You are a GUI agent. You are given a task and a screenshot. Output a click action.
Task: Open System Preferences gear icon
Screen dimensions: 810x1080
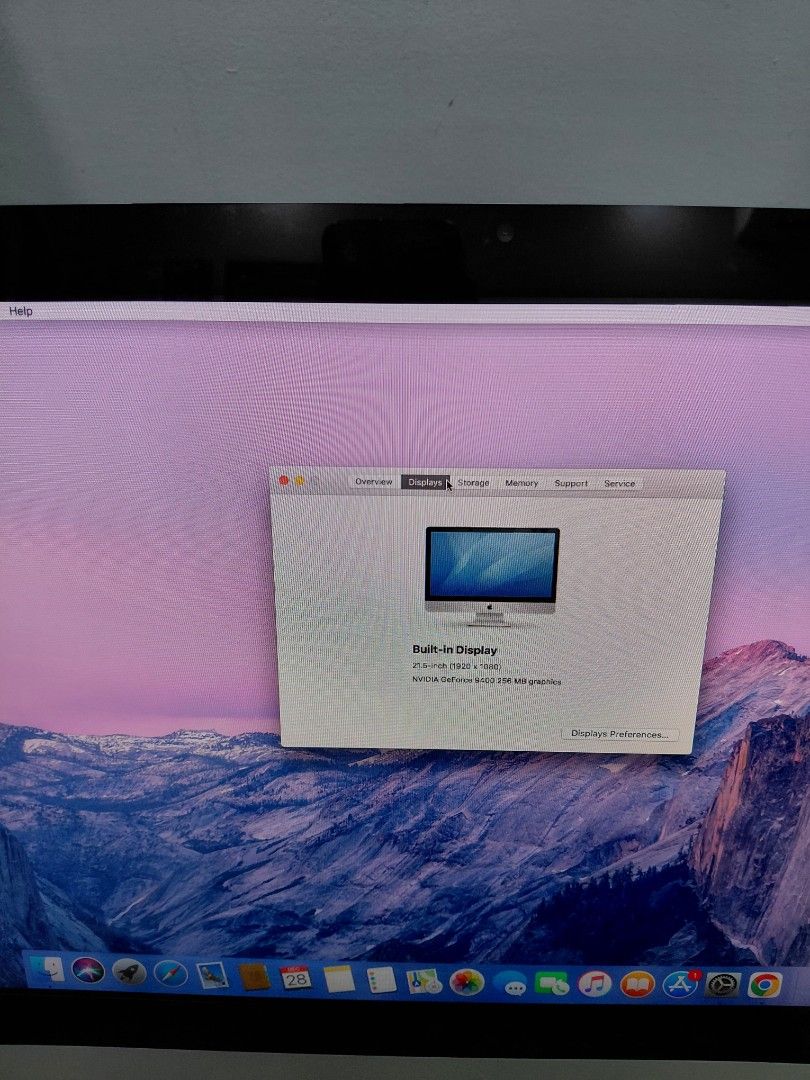(723, 985)
